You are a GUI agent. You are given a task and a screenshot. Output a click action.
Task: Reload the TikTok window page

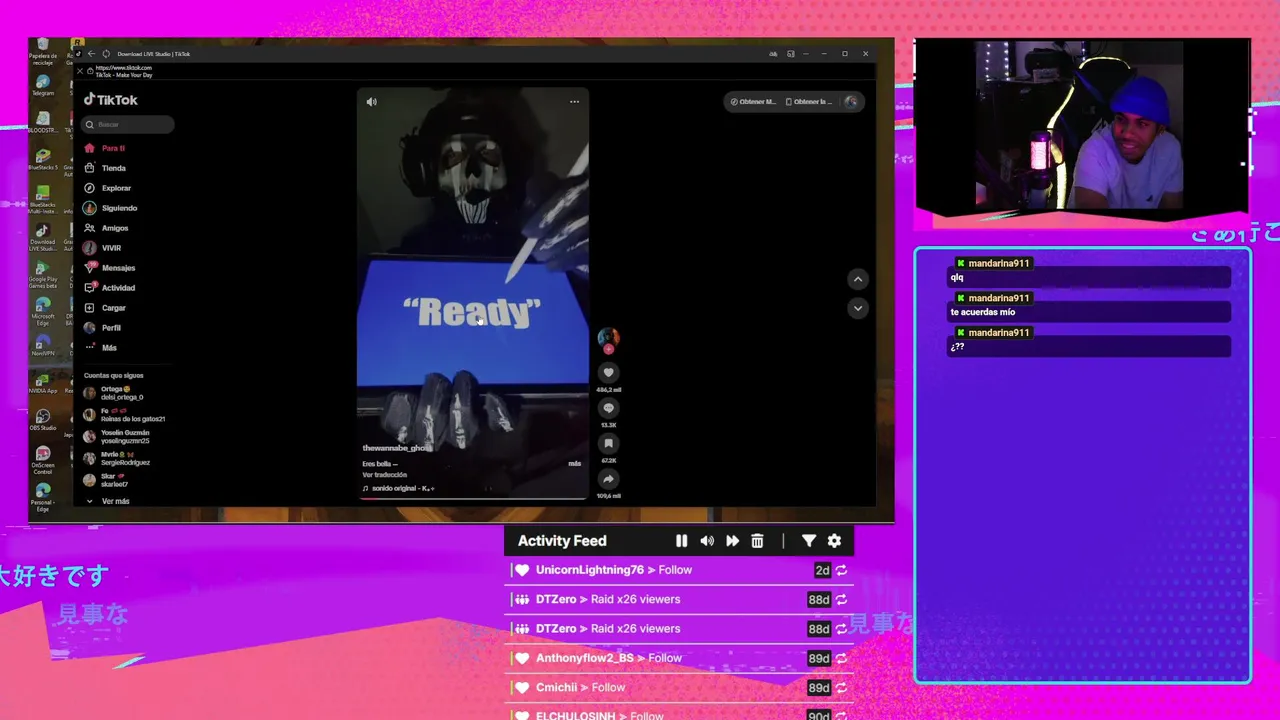104,54
